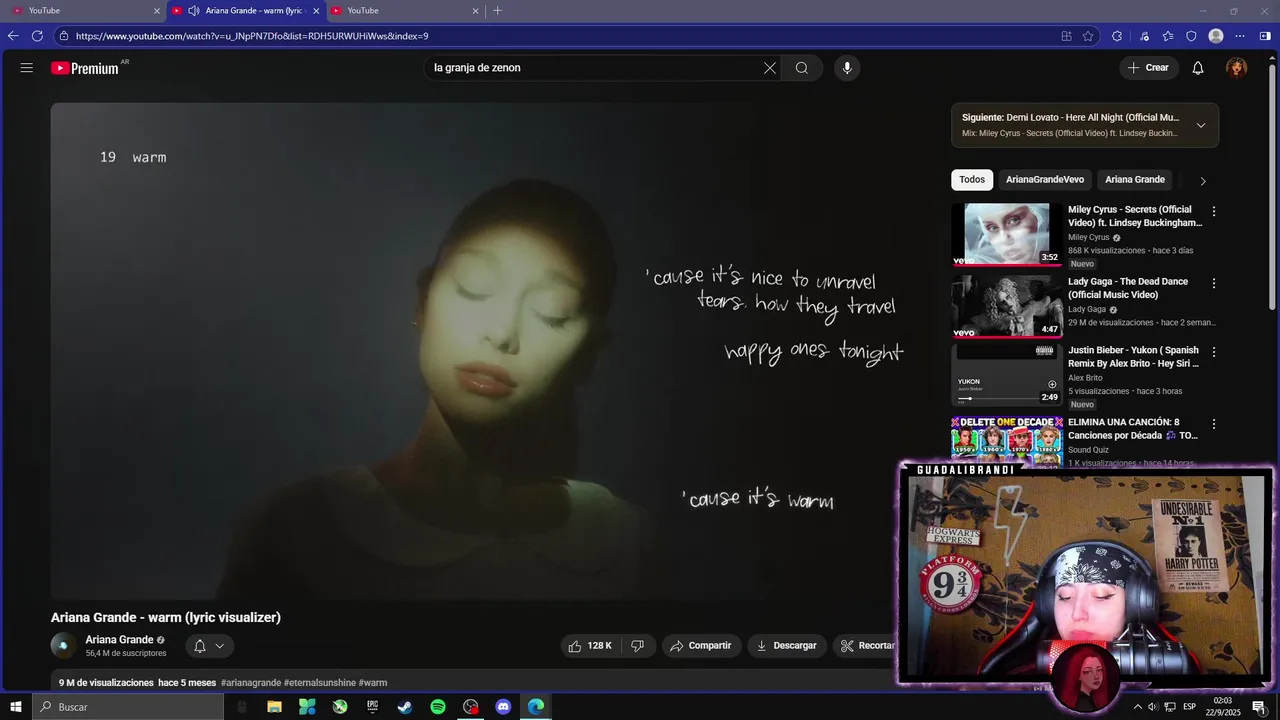This screenshot has height=720, width=1280.
Task: Dislike the video with thumbs-down
Action: [638, 646]
